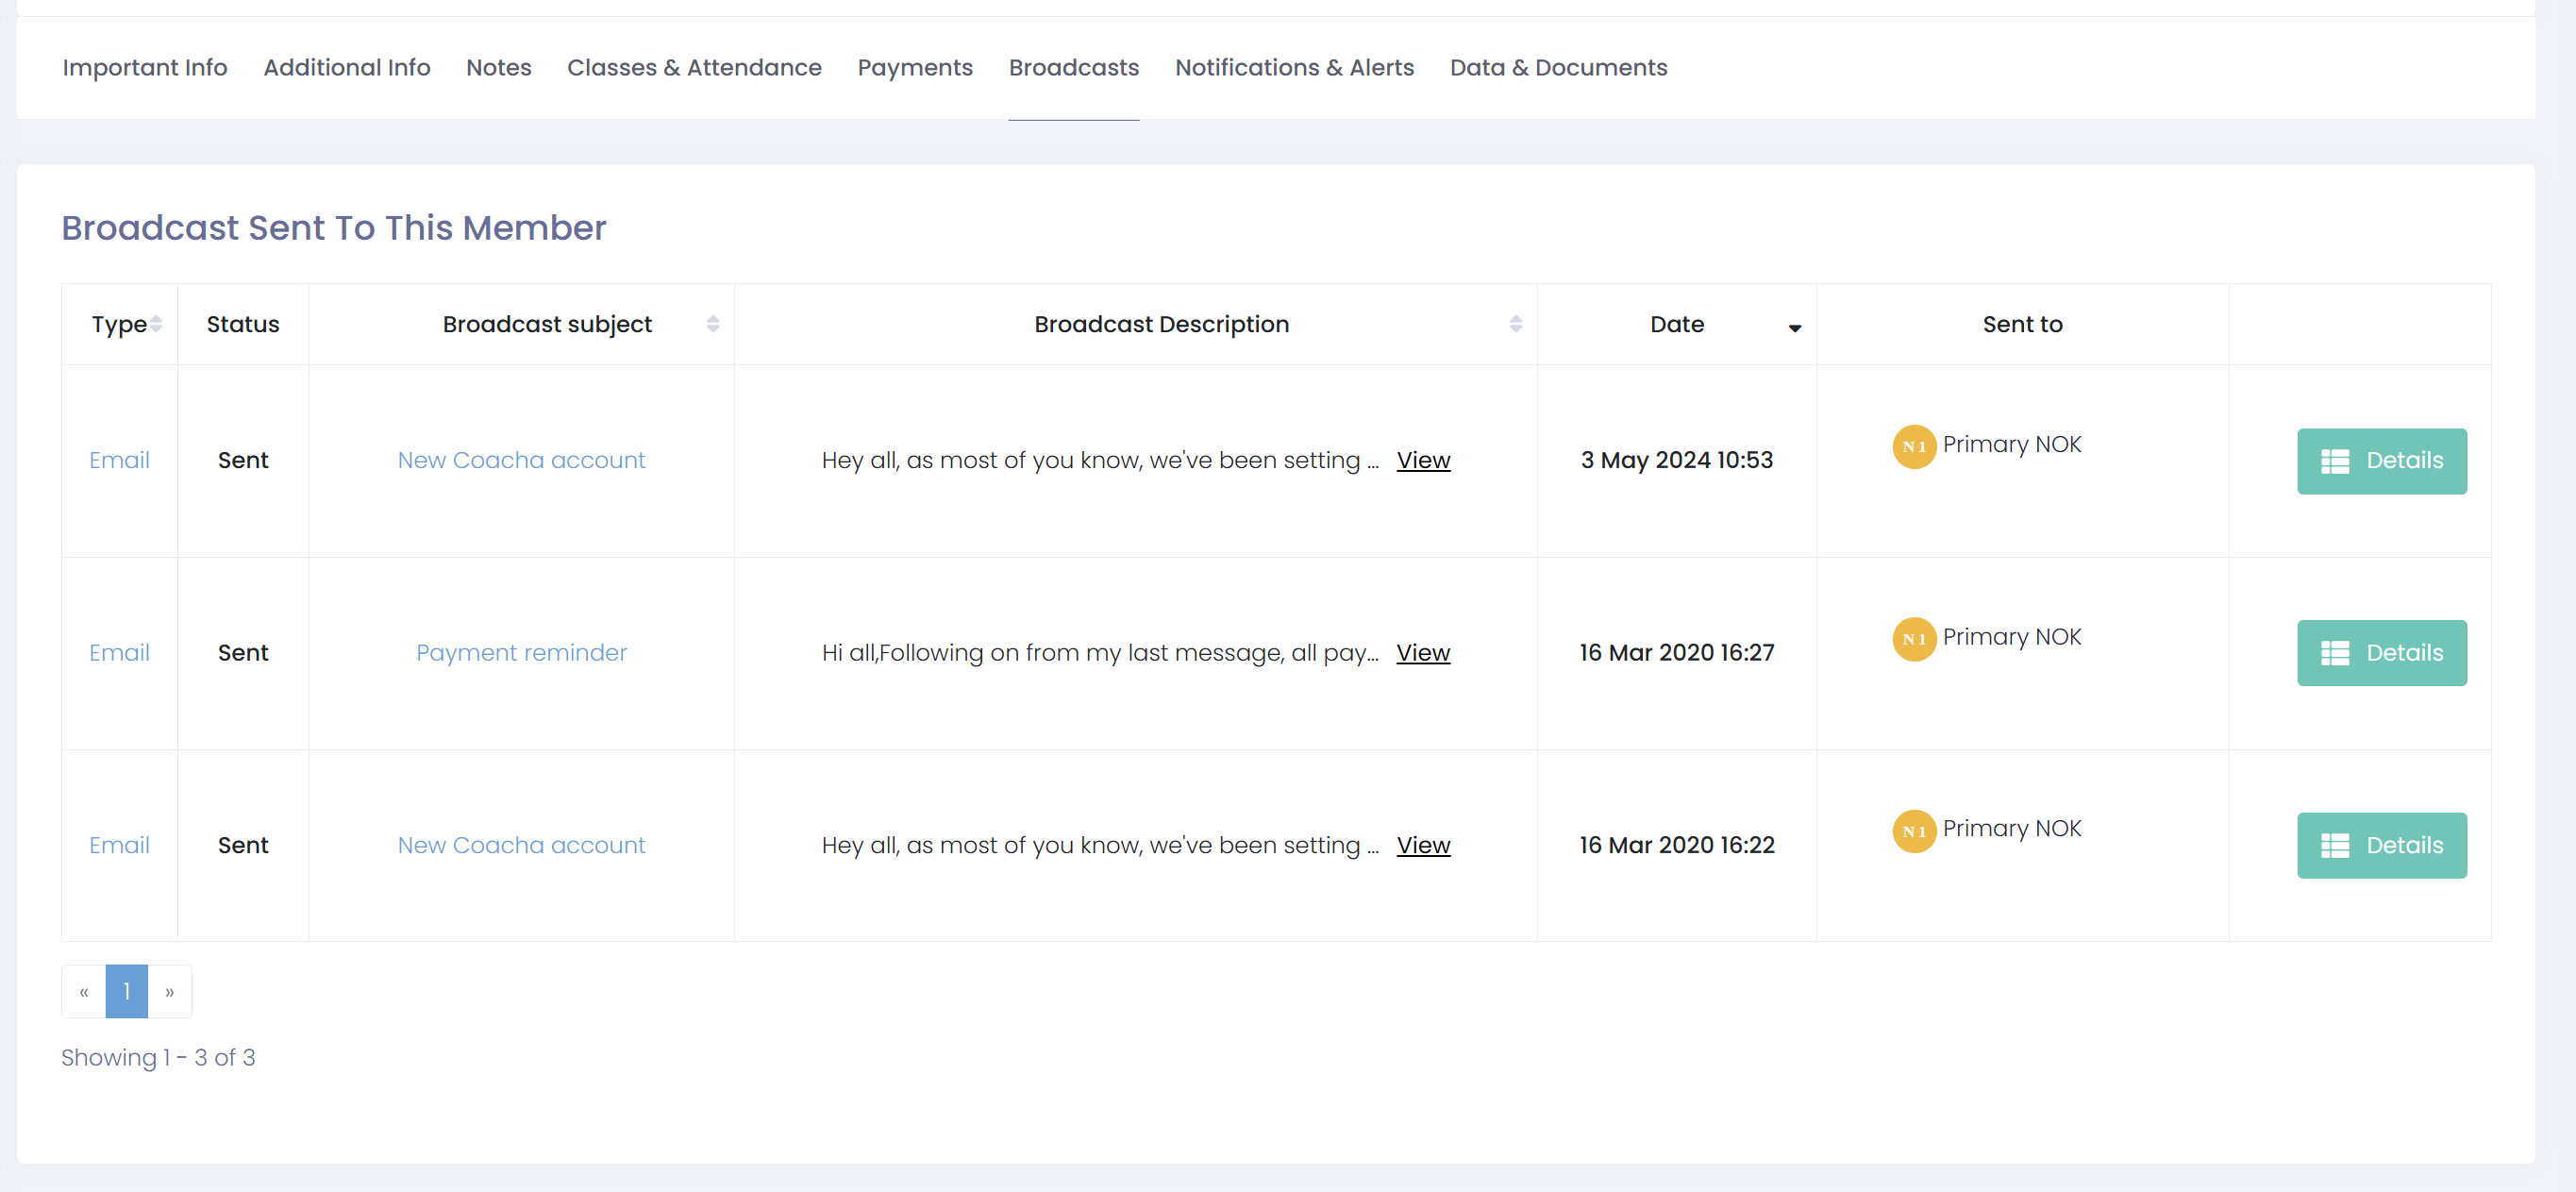2576x1192 pixels.
Task: Open Details for the 3 May 2024 broadcast
Action: (x=2380, y=461)
